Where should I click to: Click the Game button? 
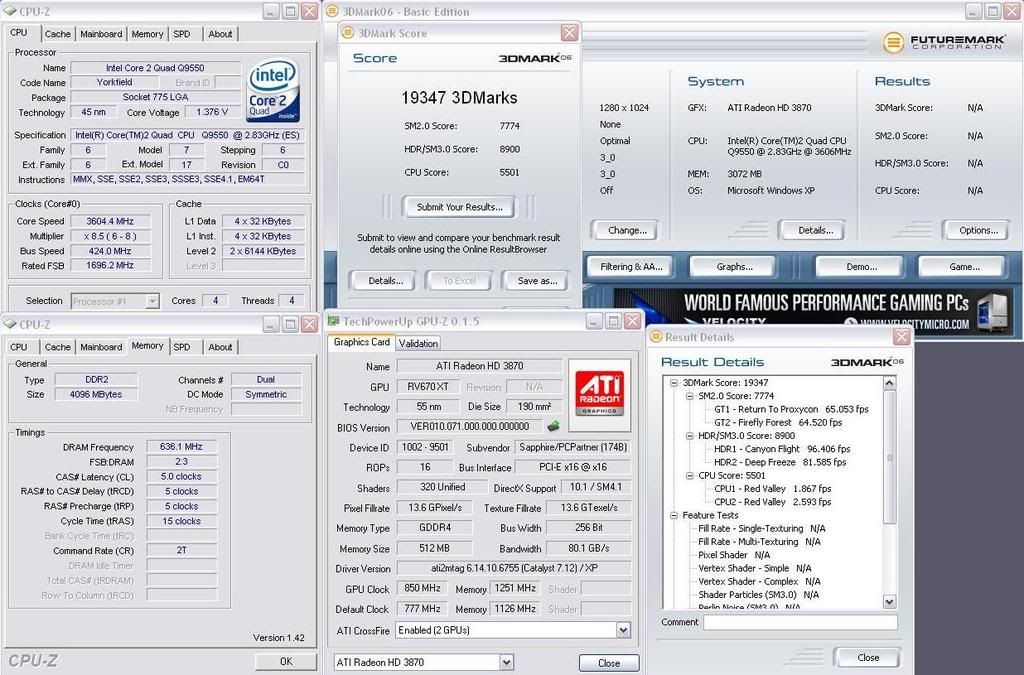coord(964,267)
